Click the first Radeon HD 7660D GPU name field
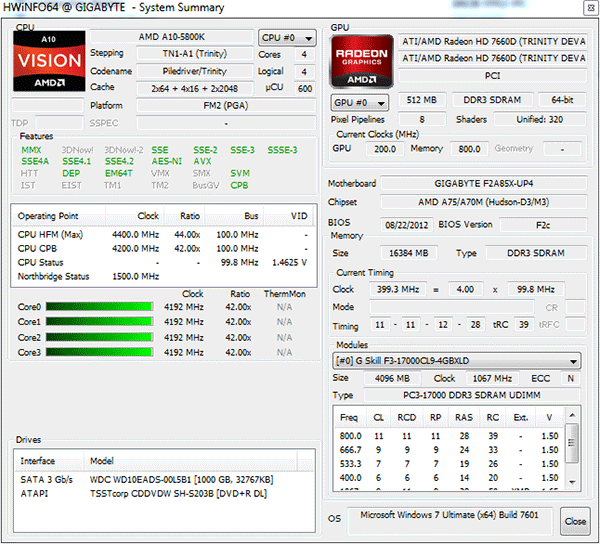 (493, 41)
